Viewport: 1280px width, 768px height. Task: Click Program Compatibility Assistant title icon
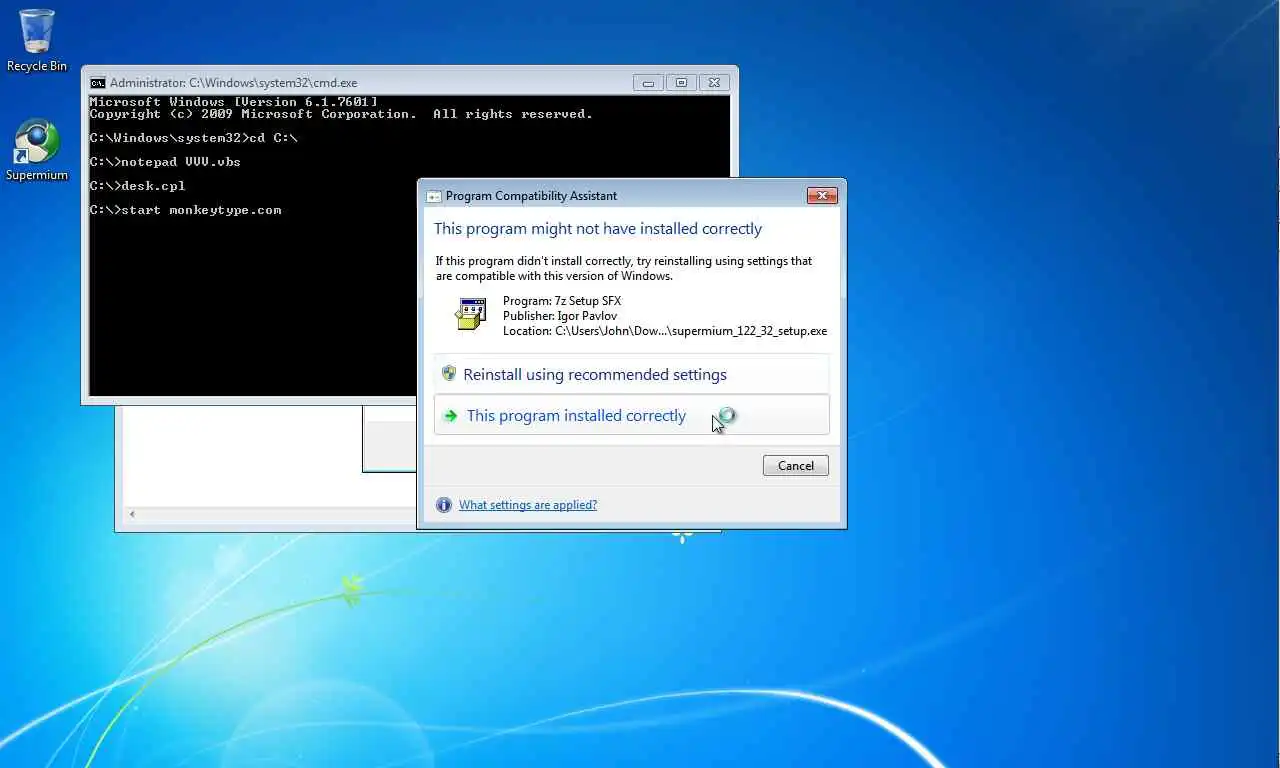point(434,196)
